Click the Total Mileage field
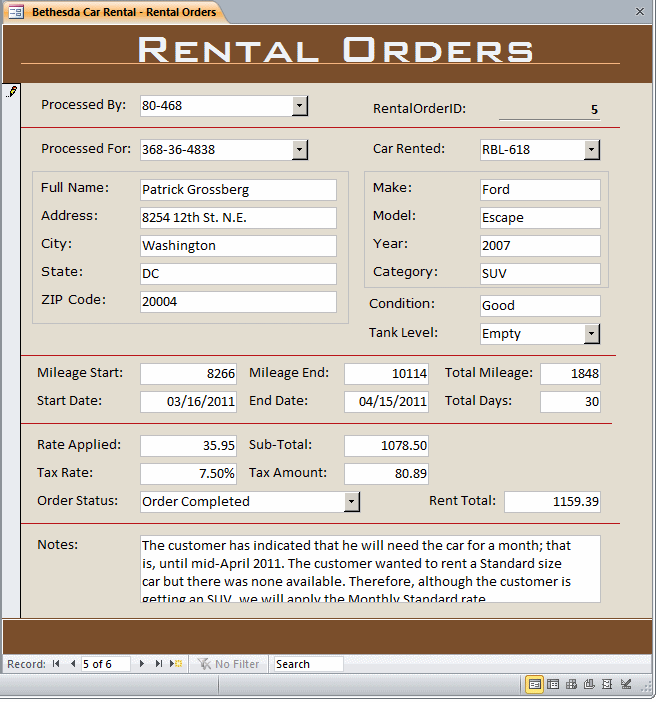 570,374
